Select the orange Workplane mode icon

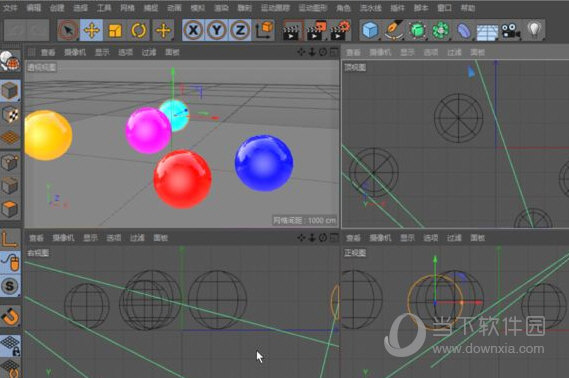point(10,137)
